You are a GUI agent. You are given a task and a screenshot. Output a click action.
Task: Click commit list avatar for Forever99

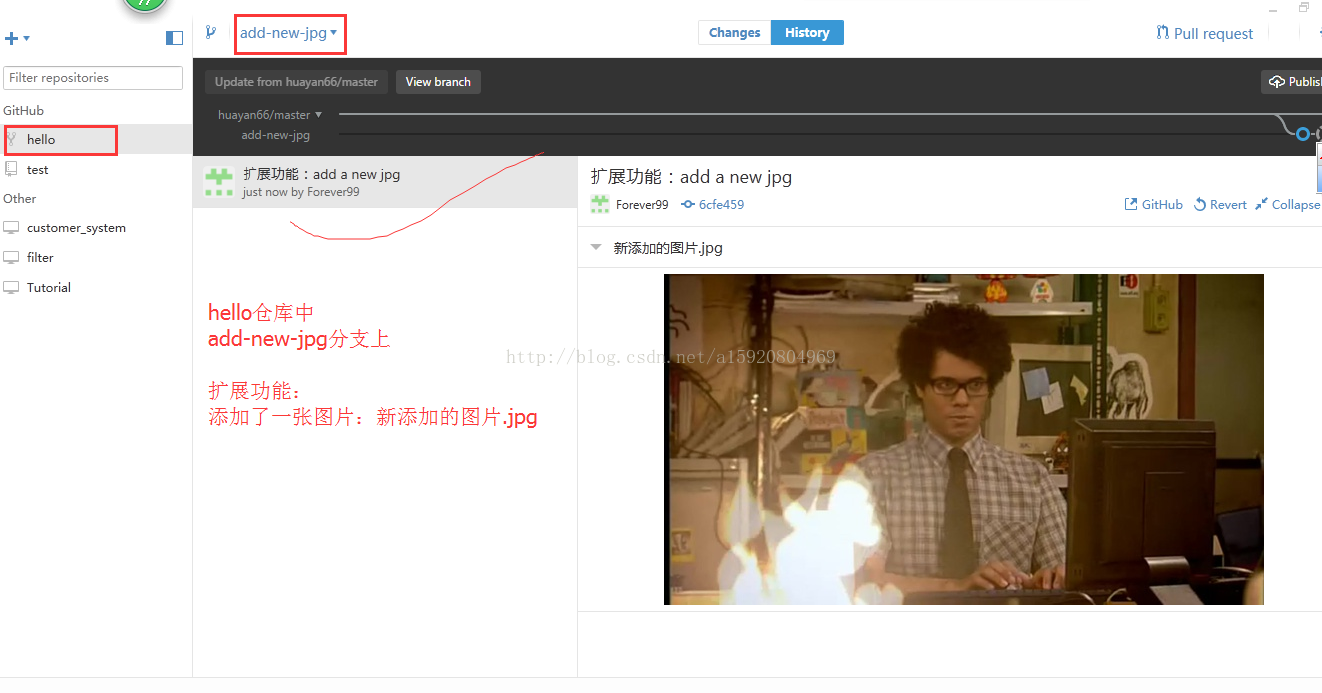(219, 182)
